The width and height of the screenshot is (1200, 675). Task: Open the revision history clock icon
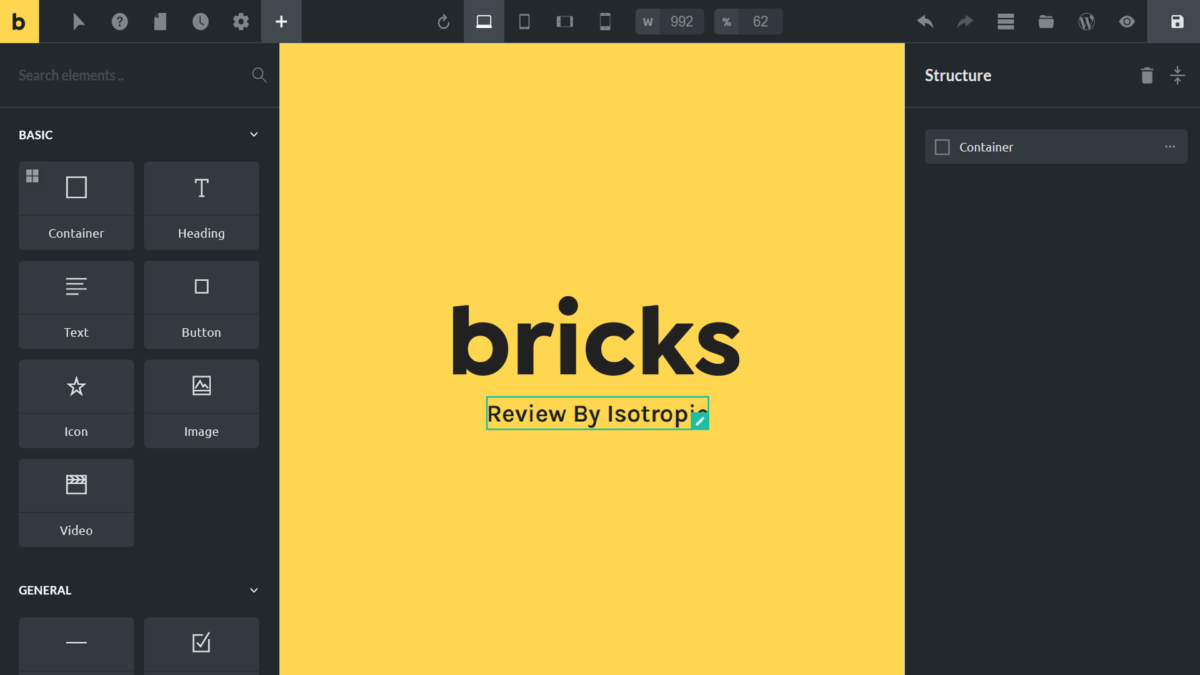[200, 21]
